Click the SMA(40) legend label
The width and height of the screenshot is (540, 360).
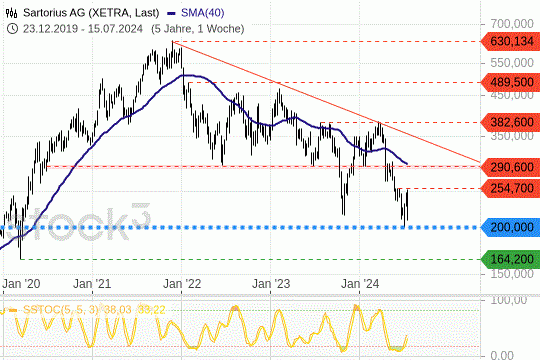(x=202, y=13)
